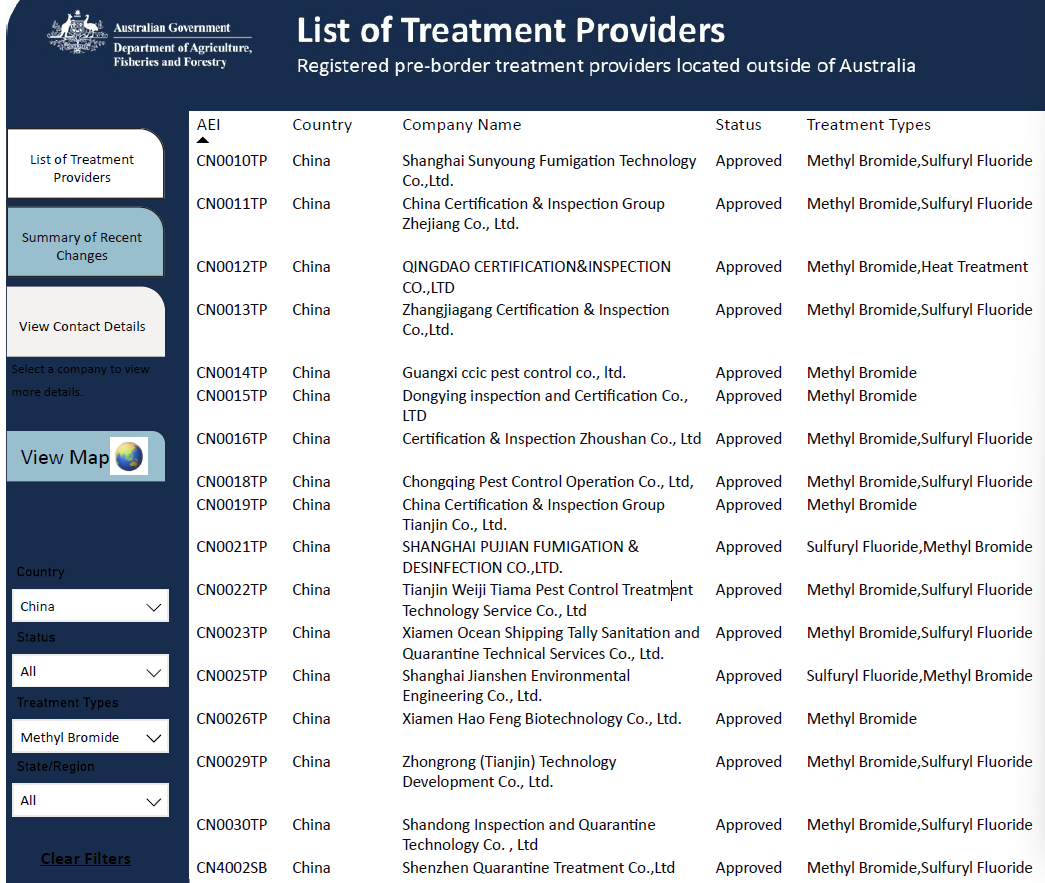Select AEI cell CN0030TP
The height and width of the screenshot is (883, 1045).
coord(232,824)
